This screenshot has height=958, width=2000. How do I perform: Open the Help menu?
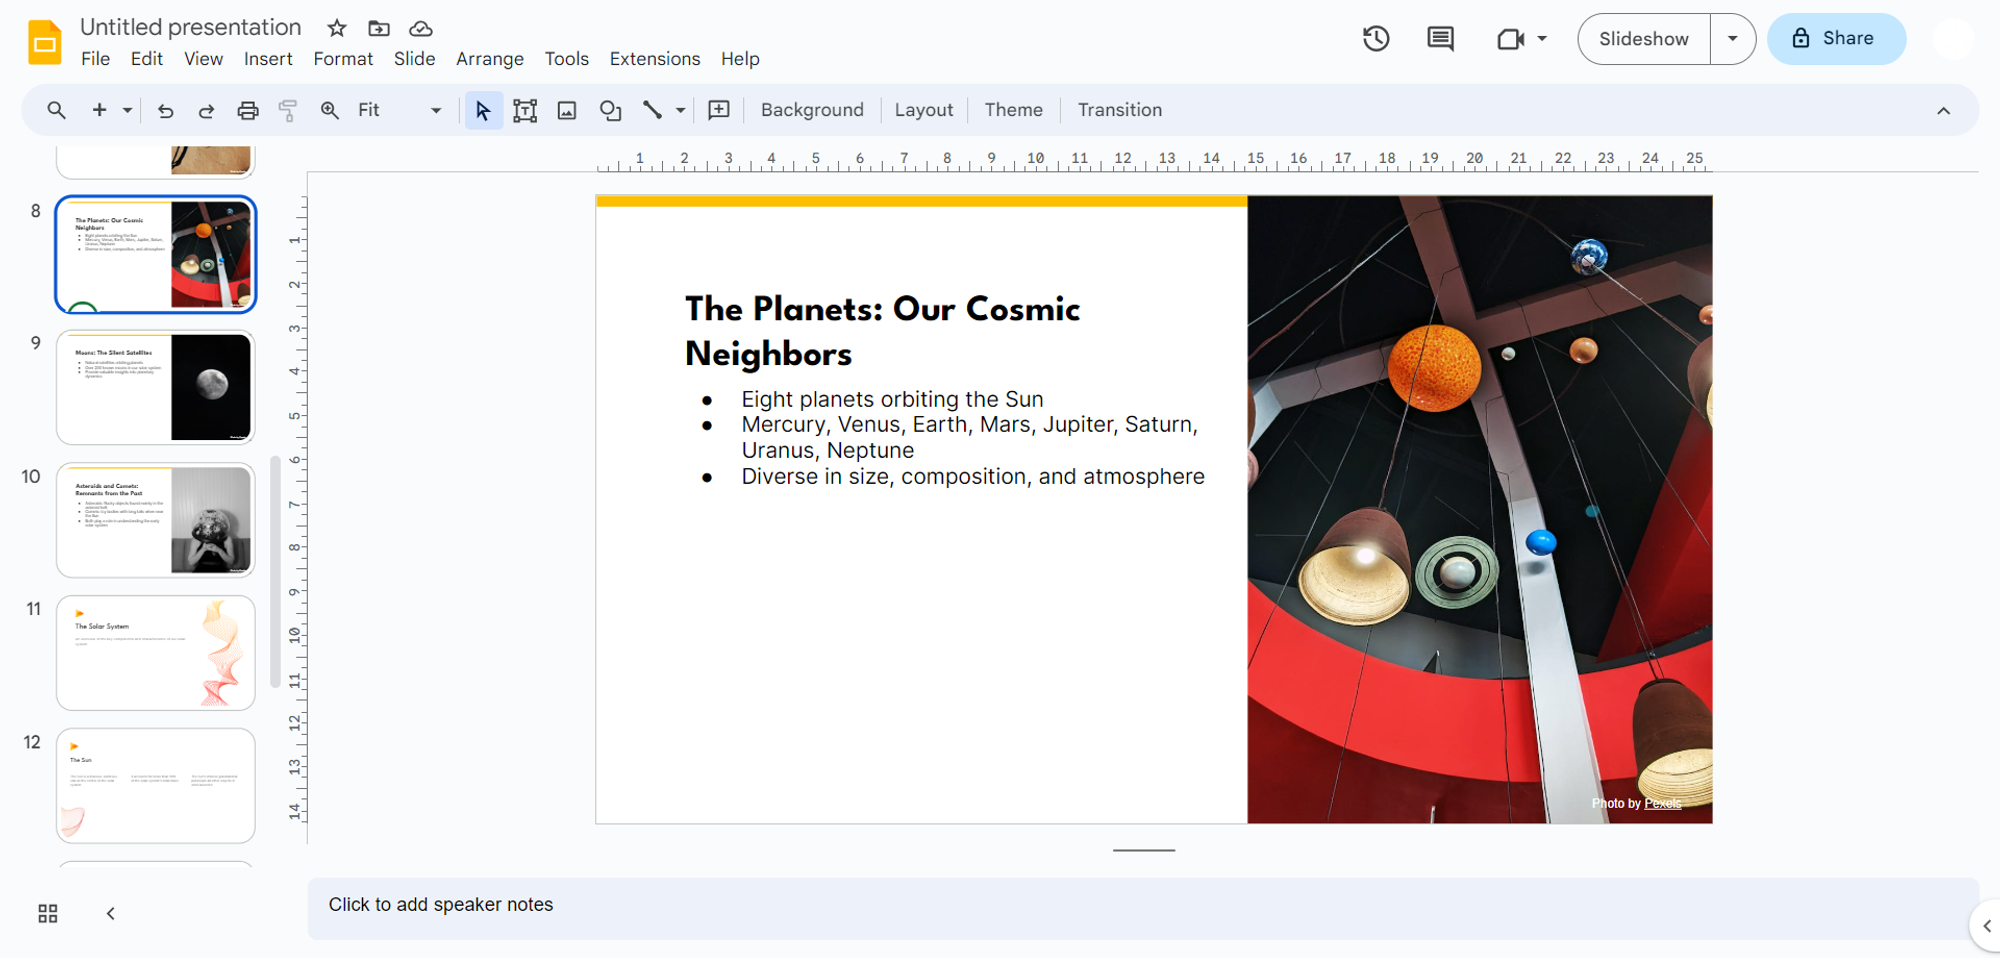[740, 59]
